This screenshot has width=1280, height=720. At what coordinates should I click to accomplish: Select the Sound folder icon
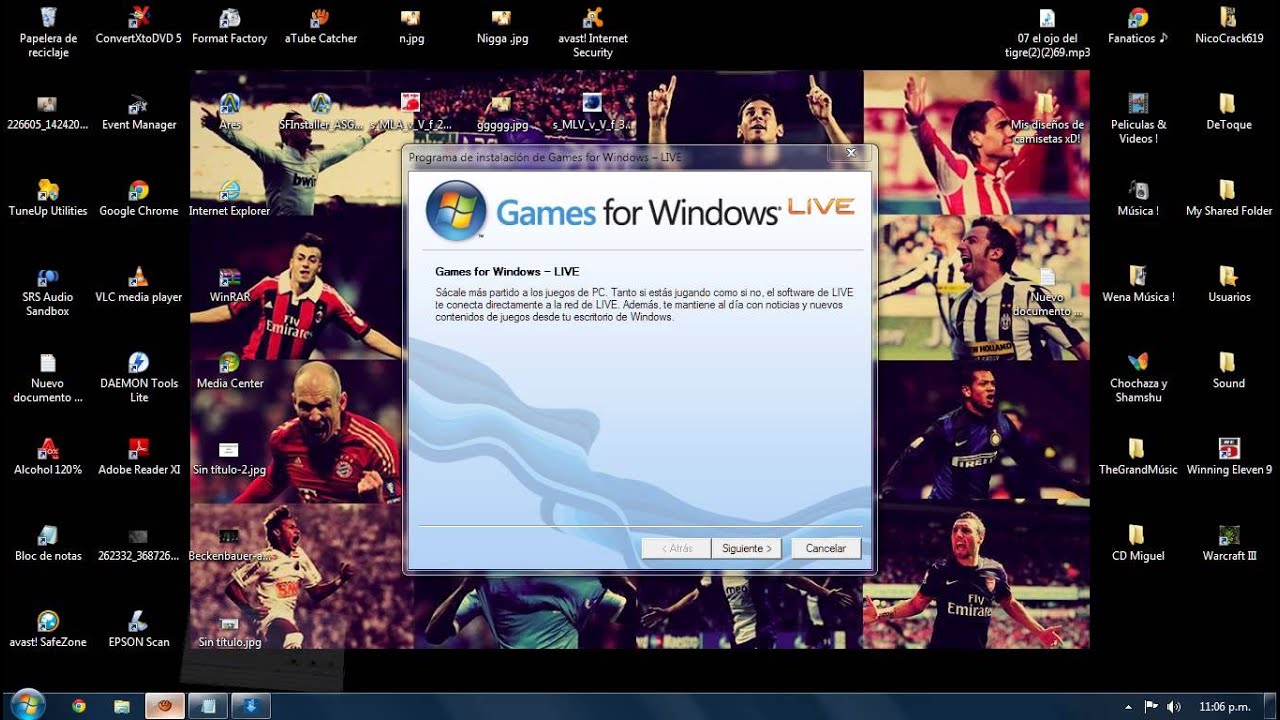(1229, 371)
